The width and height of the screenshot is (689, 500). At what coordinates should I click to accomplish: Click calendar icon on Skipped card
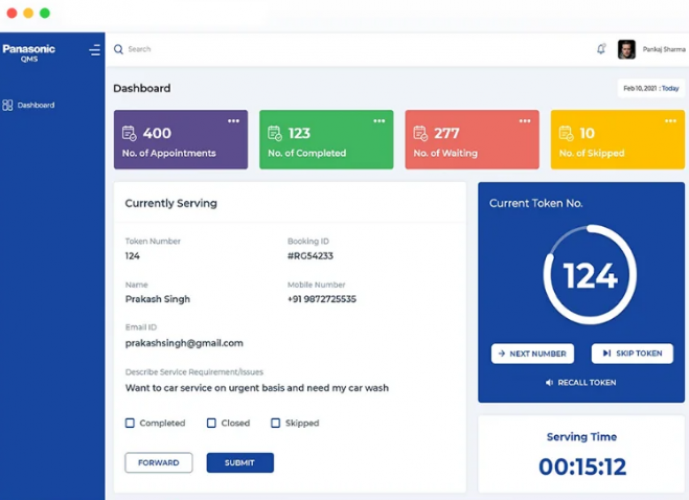tap(566, 133)
